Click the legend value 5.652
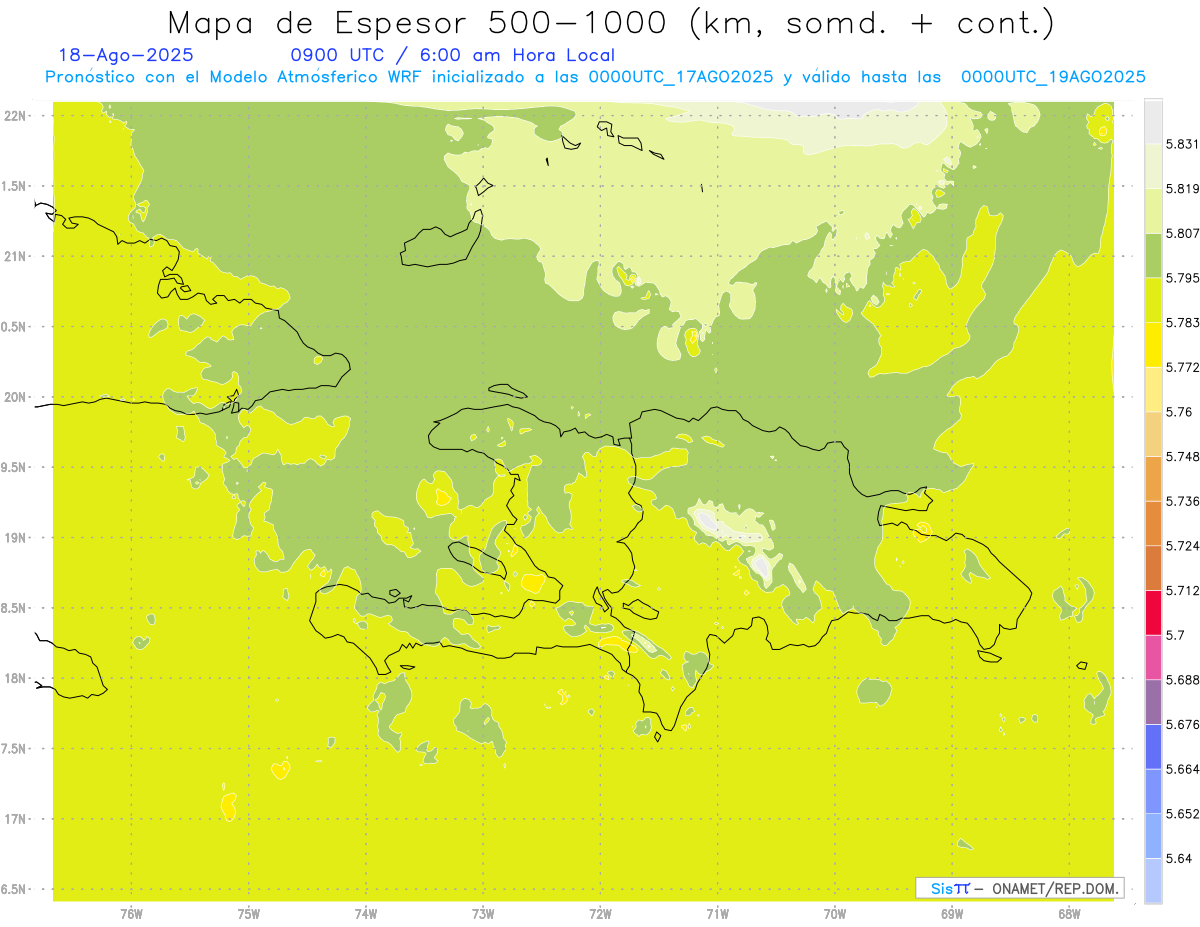Screen dimensions: 1200x927 coord(1182,814)
